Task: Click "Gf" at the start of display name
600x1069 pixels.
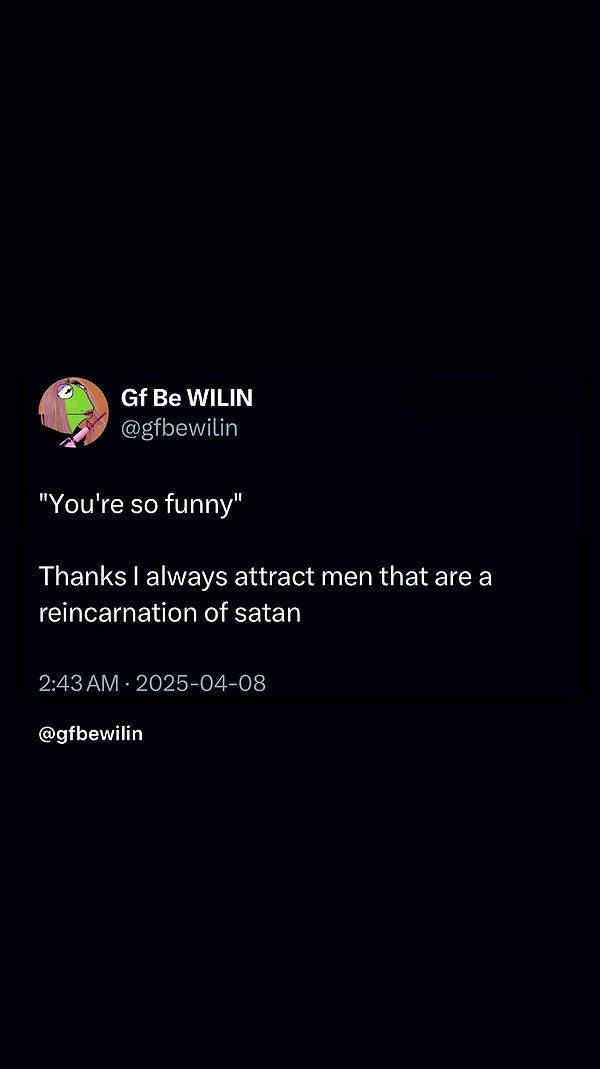Action: point(130,397)
